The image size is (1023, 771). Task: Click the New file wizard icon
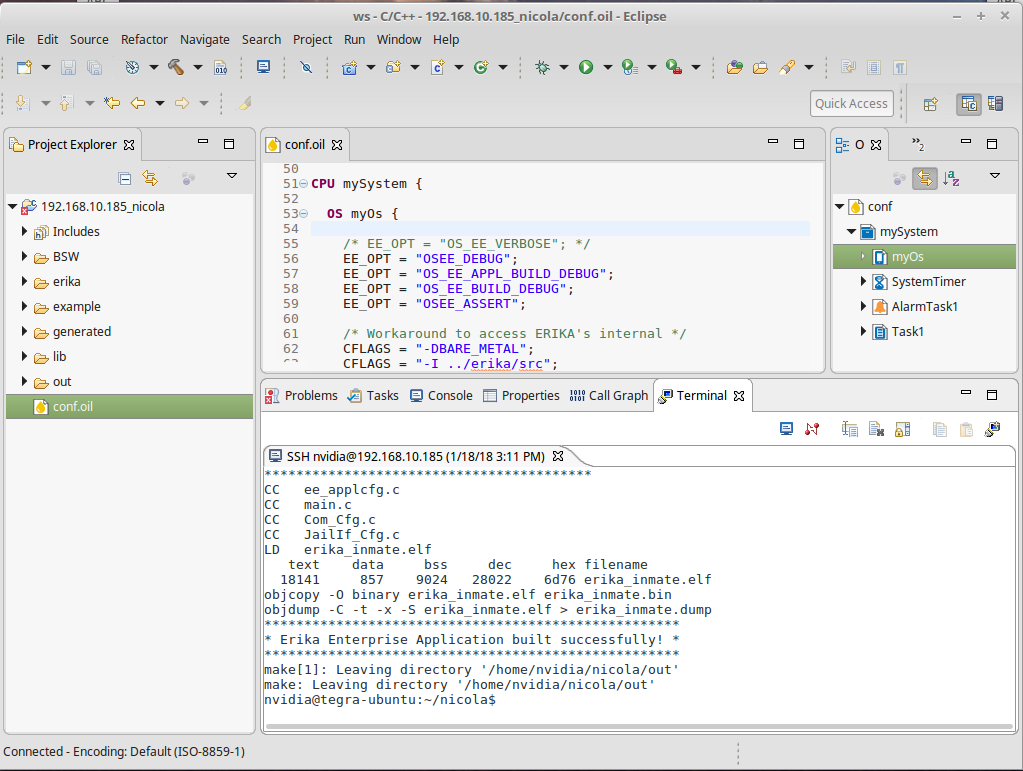24,67
